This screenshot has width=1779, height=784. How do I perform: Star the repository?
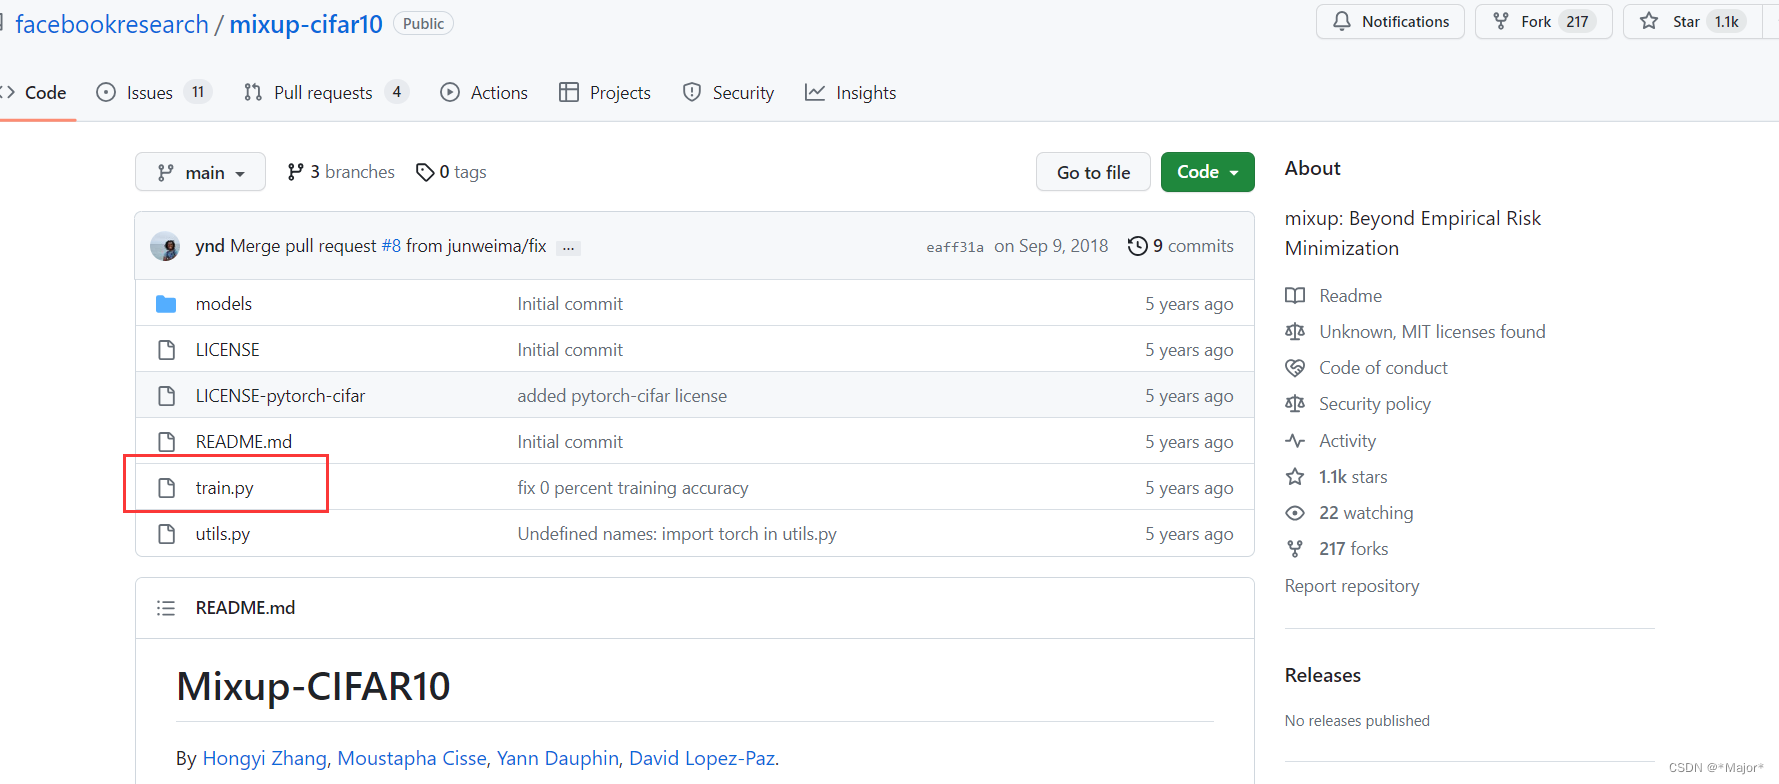pyautogui.click(x=1694, y=21)
